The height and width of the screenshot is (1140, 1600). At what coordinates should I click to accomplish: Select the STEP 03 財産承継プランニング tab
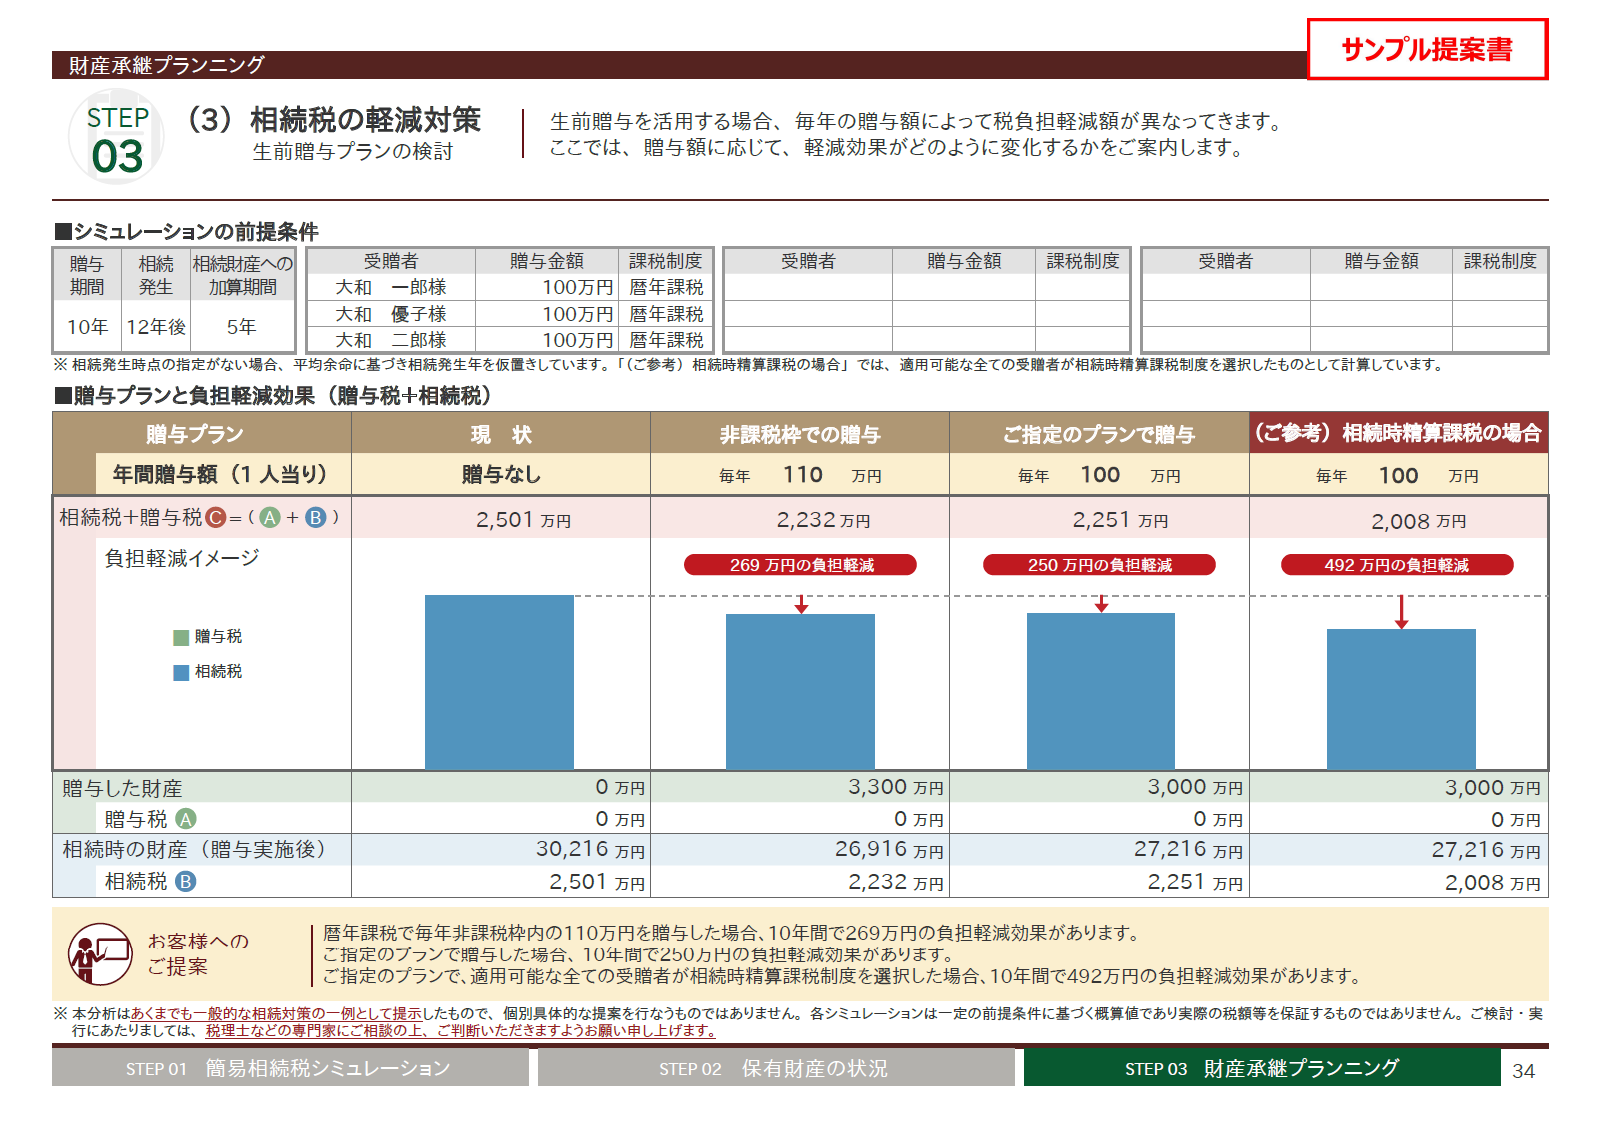[x=1261, y=1068]
